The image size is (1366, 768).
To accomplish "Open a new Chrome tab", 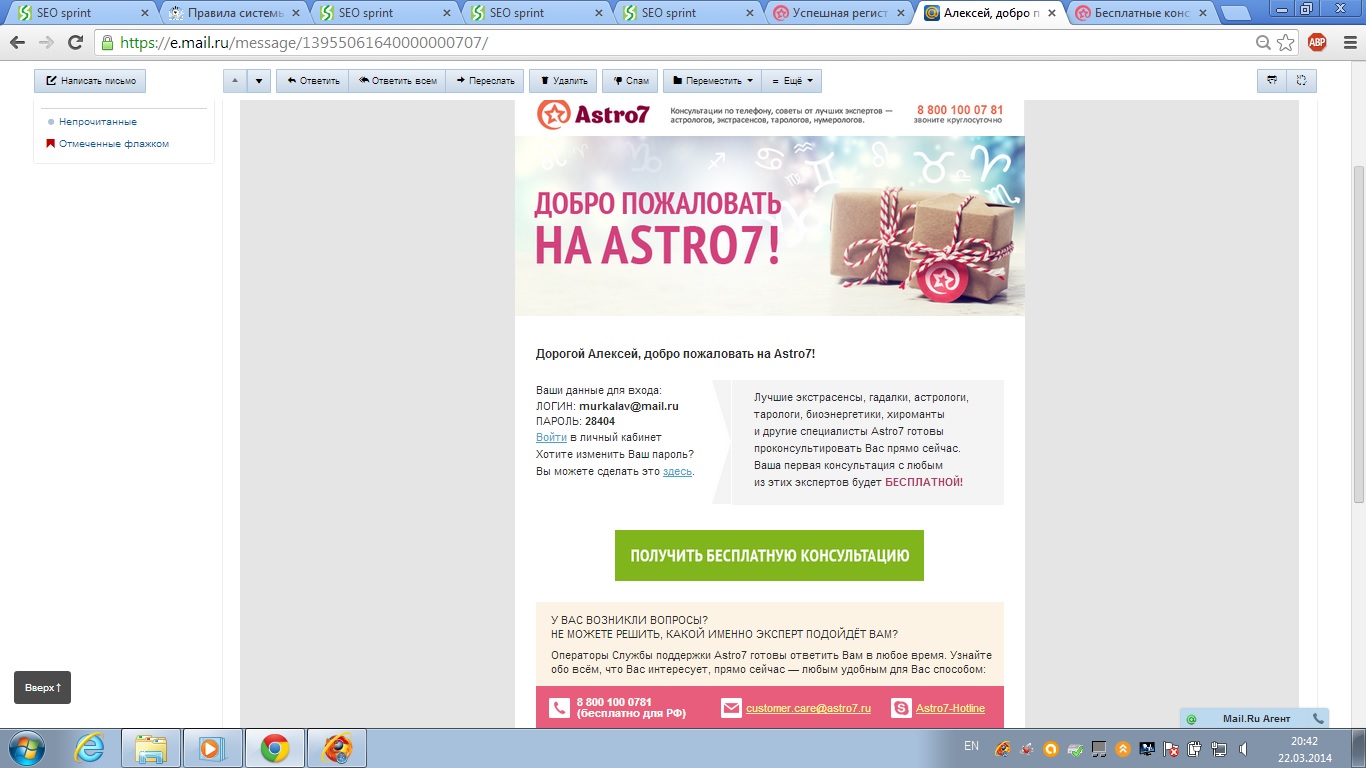I will point(1236,14).
